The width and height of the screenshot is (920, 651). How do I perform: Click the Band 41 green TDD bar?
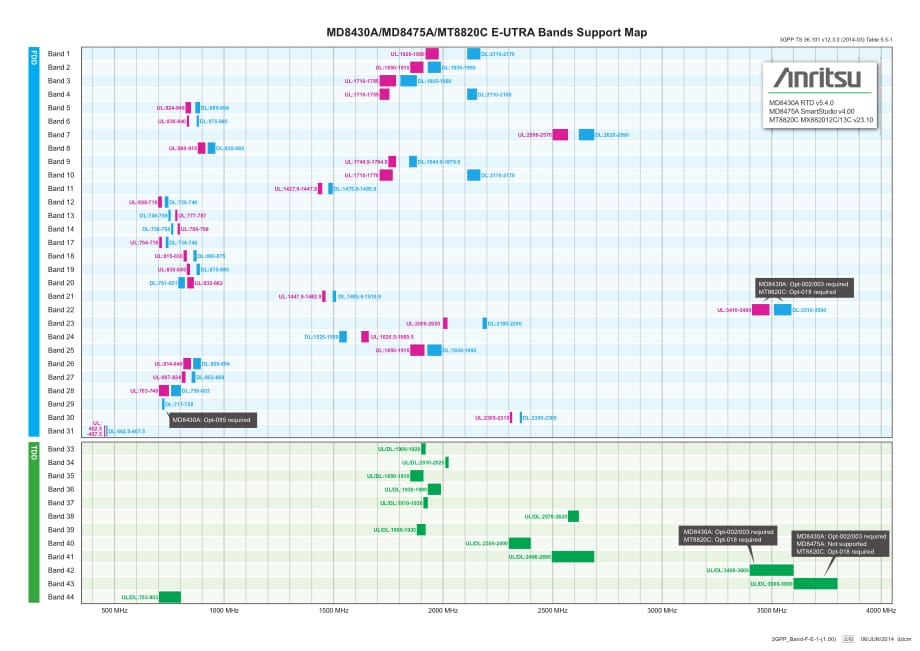point(573,557)
